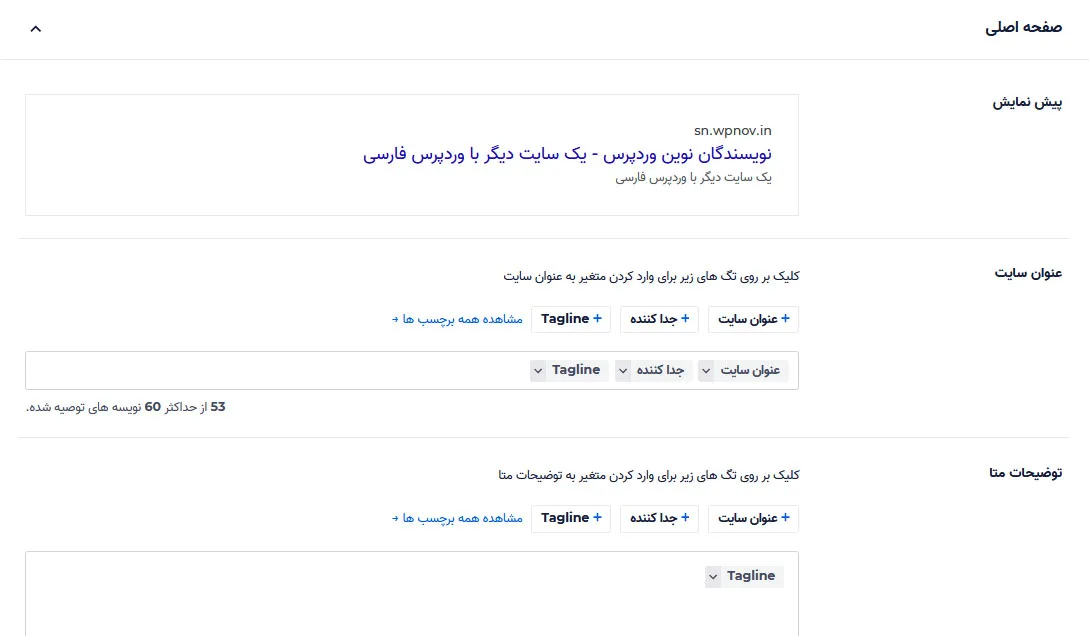The image size is (1089, 636).
Task: Click hint text ending به توضیحات متا
Action: tap(649, 476)
